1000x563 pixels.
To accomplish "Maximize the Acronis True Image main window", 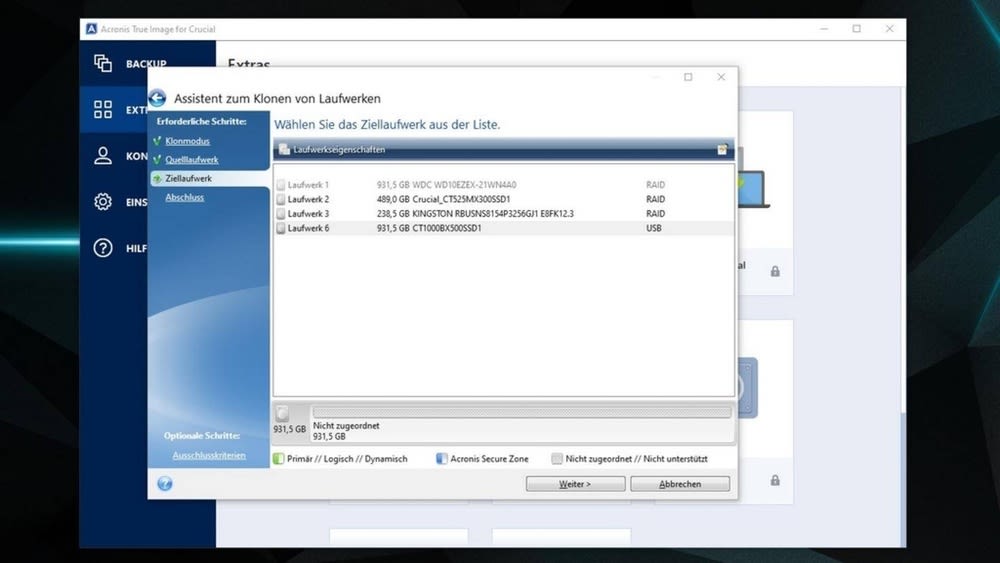I will coord(857,29).
